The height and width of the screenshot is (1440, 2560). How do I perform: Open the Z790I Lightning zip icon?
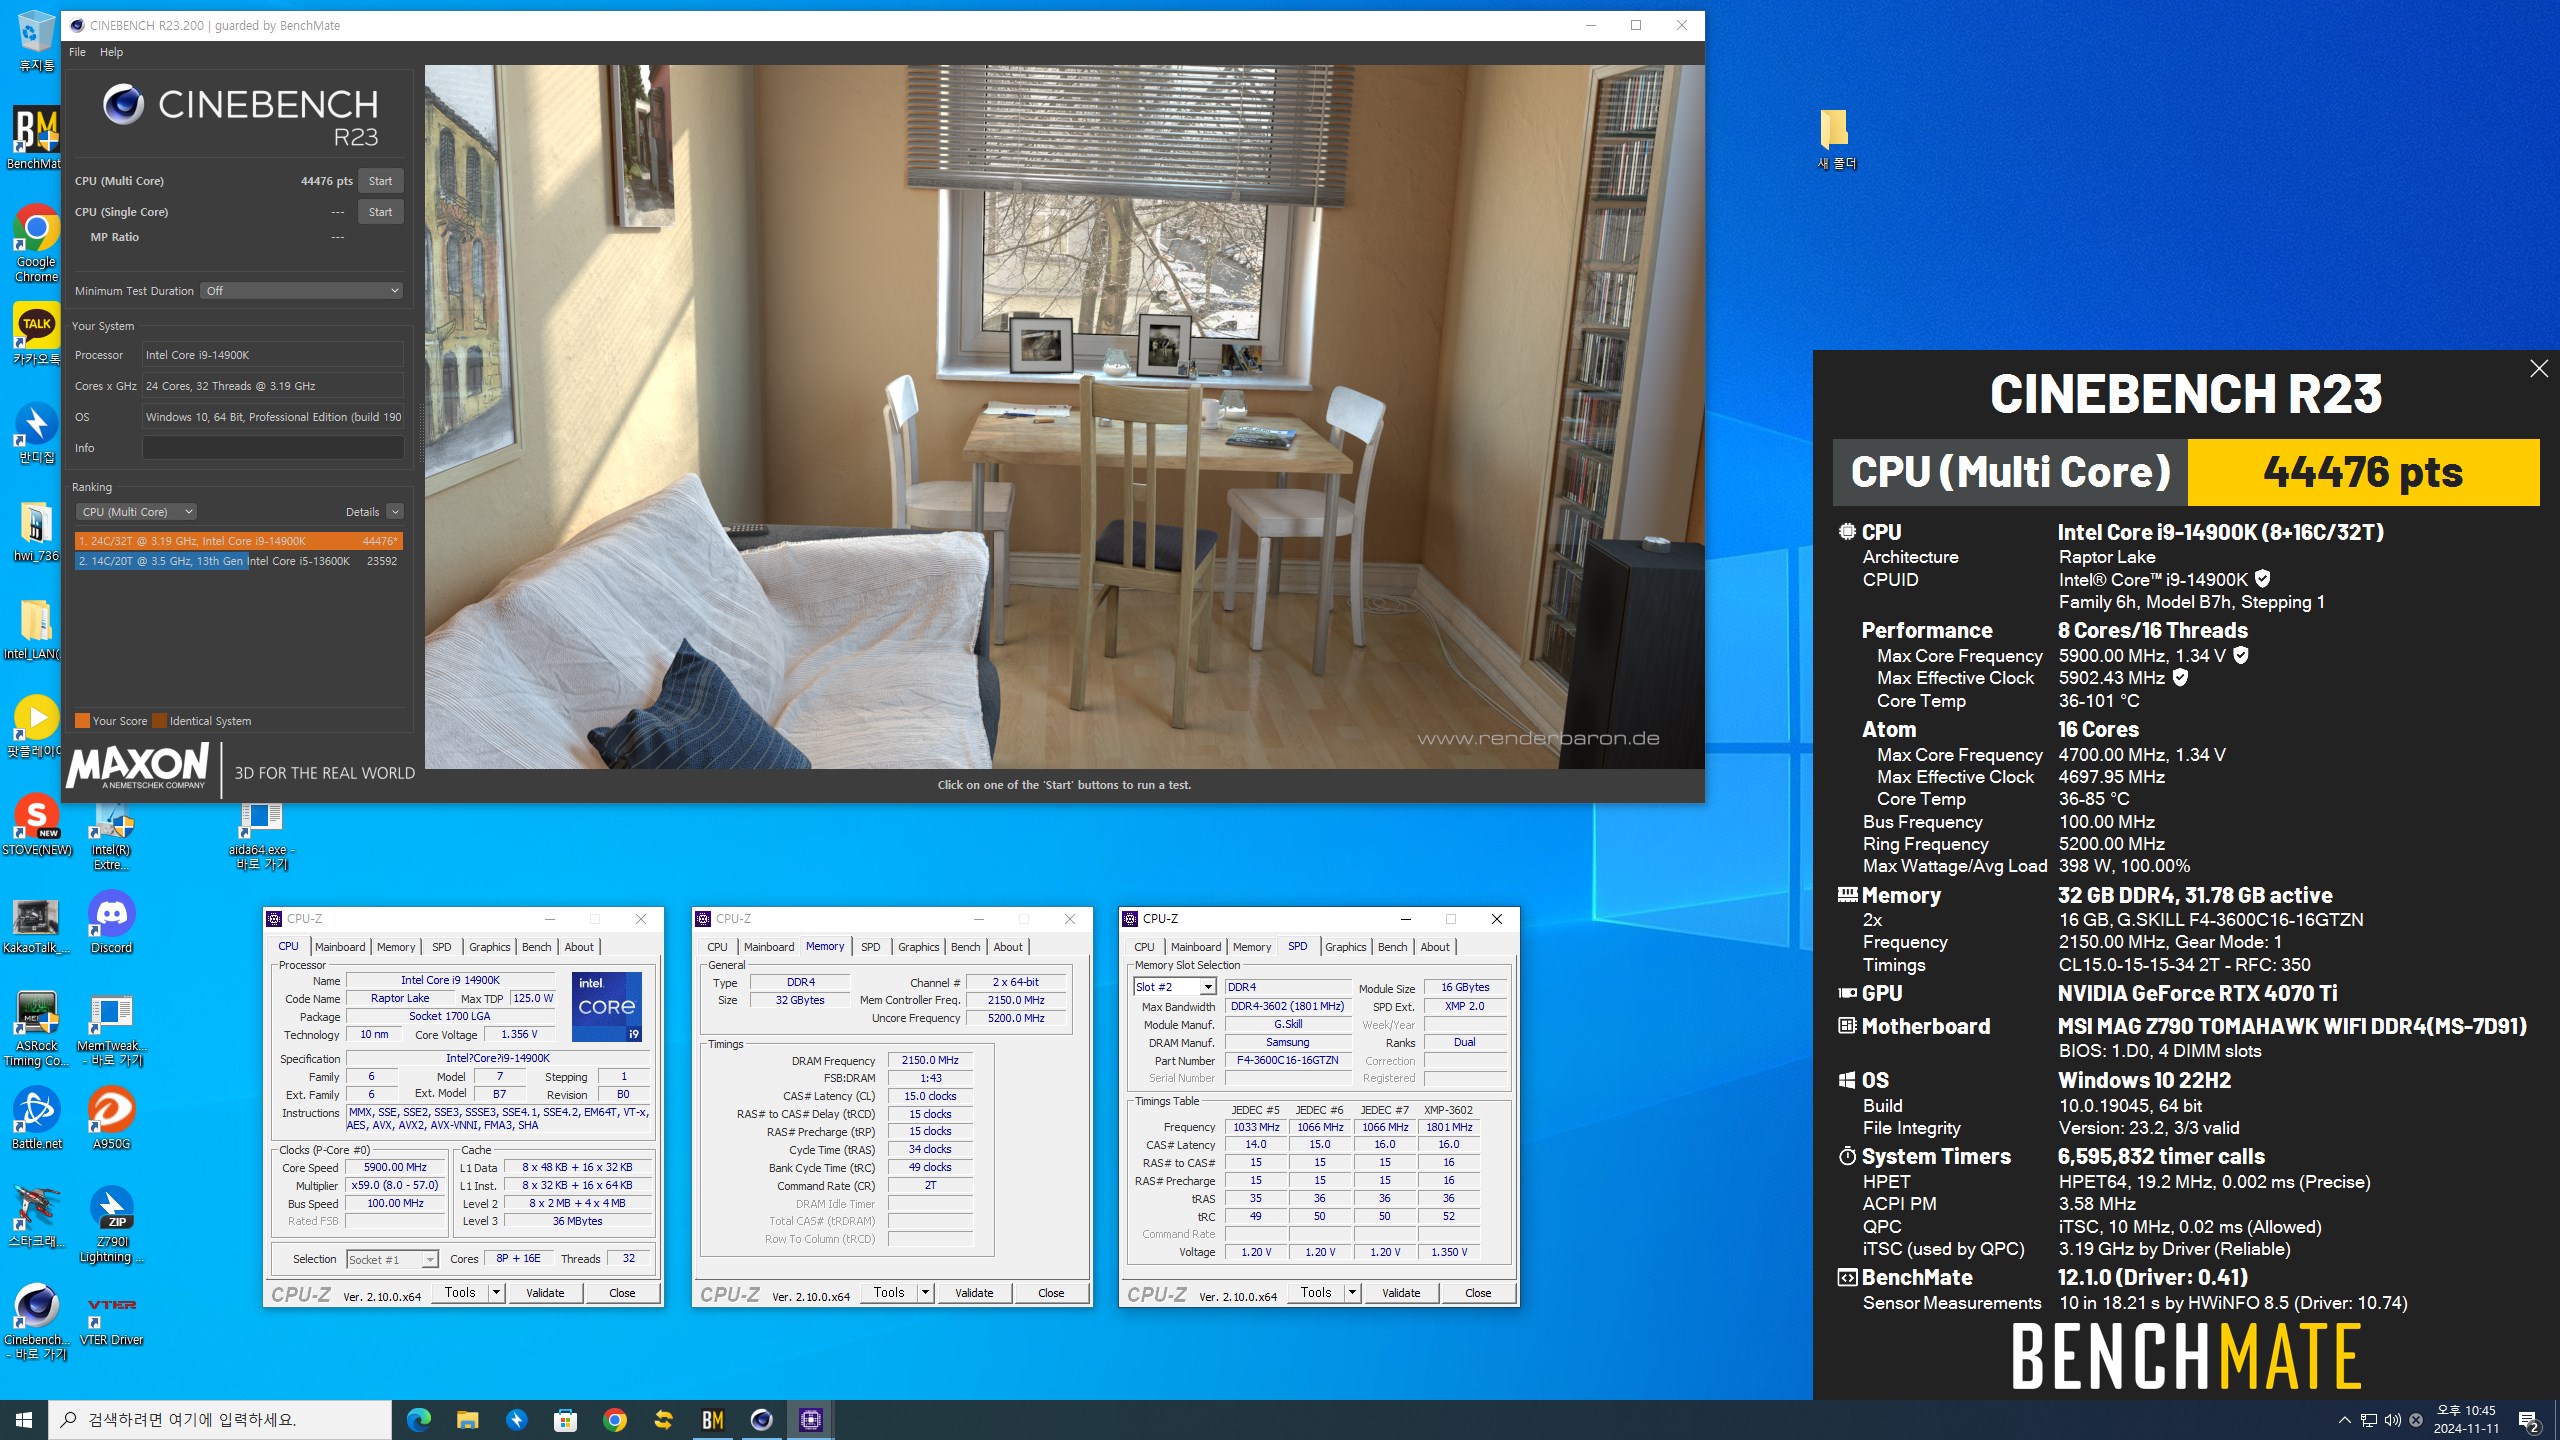click(111, 1224)
